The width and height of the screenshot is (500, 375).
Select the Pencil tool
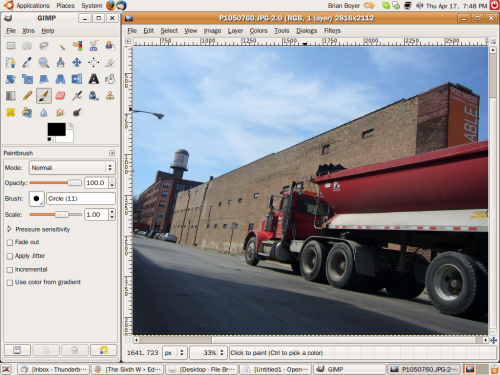27,96
